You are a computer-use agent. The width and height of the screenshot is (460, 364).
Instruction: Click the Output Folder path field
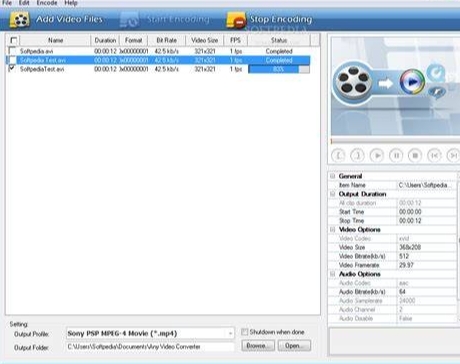point(150,347)
